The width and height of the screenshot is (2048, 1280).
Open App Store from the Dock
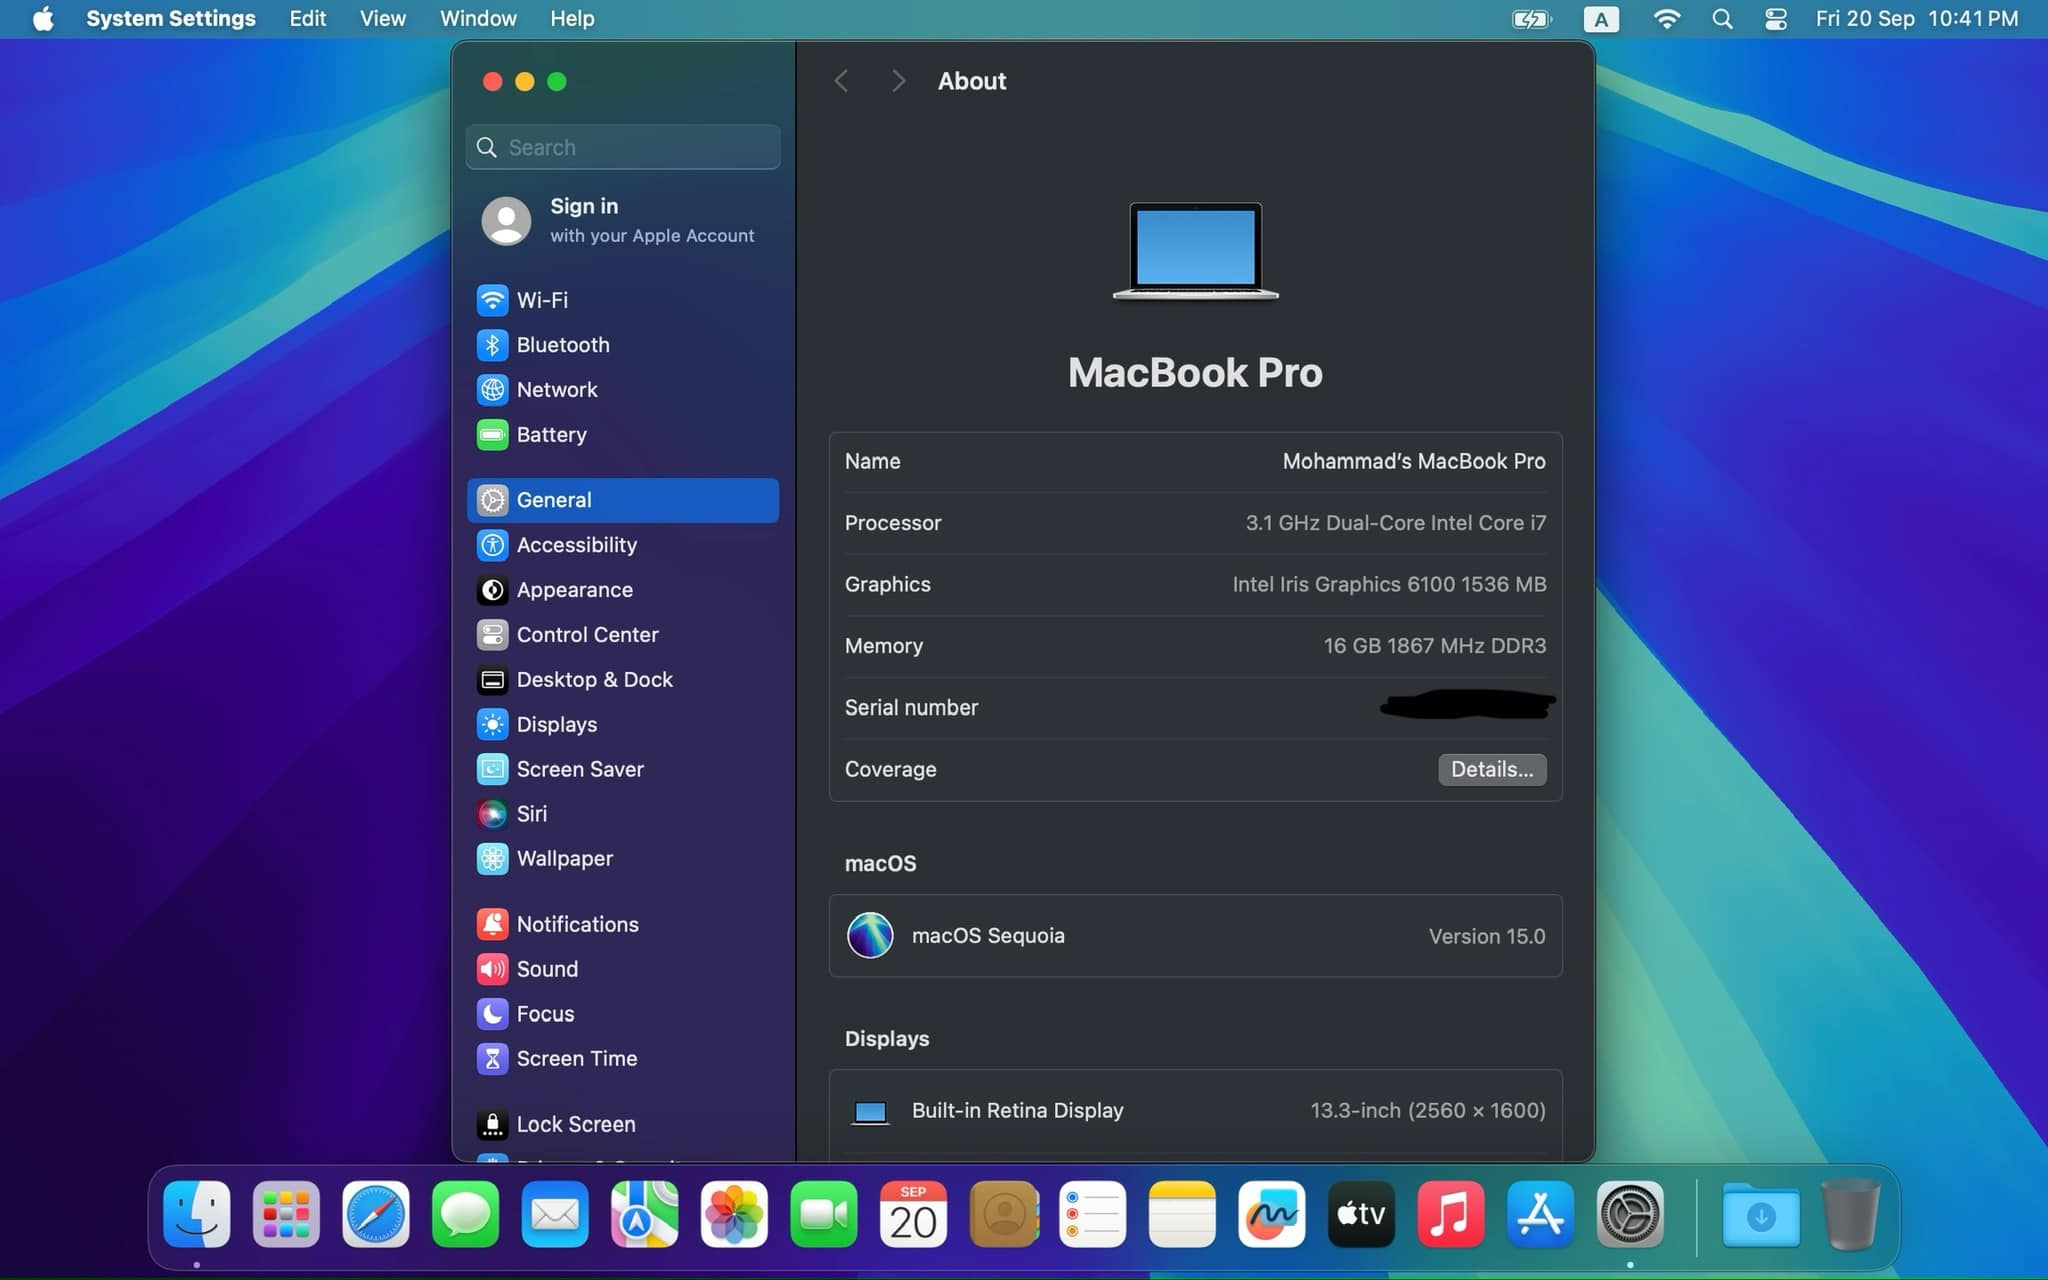[x=1540, y=1215]
